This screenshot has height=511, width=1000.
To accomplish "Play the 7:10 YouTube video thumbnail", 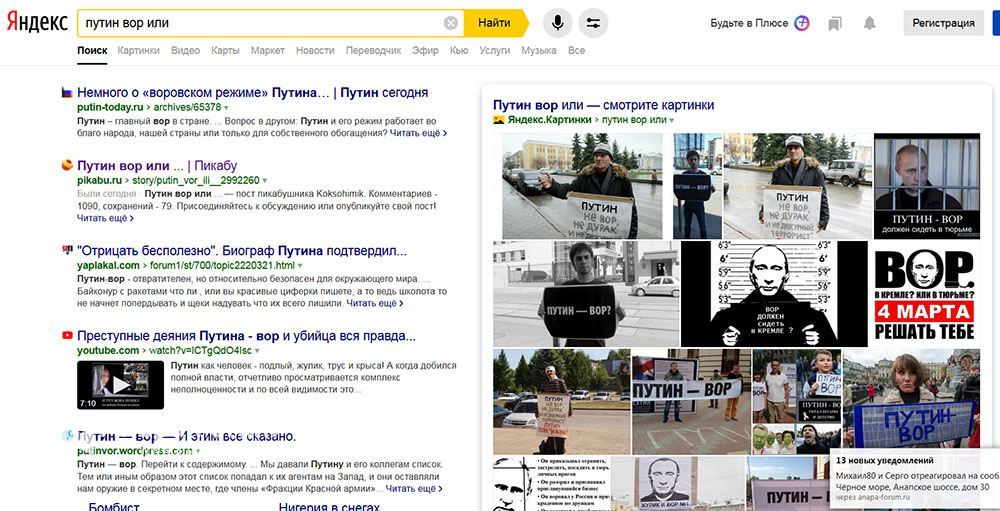I will (x=121, y=385).
